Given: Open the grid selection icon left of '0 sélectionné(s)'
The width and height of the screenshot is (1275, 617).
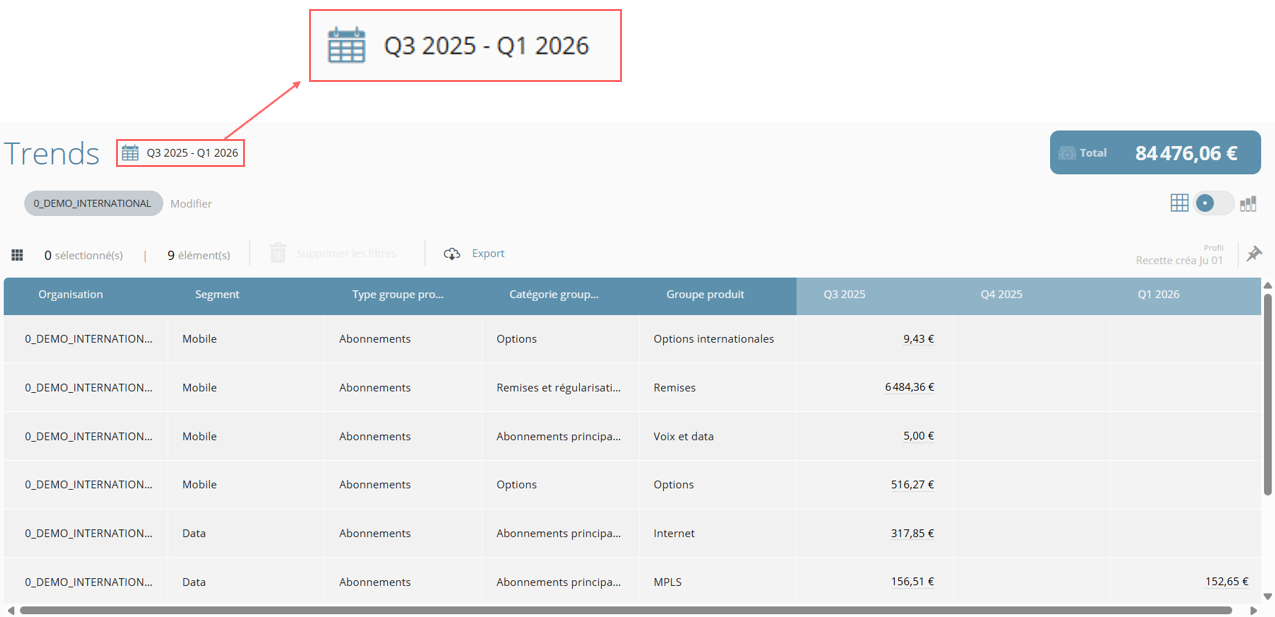Looking at the screenshot, I should point(17,255).
